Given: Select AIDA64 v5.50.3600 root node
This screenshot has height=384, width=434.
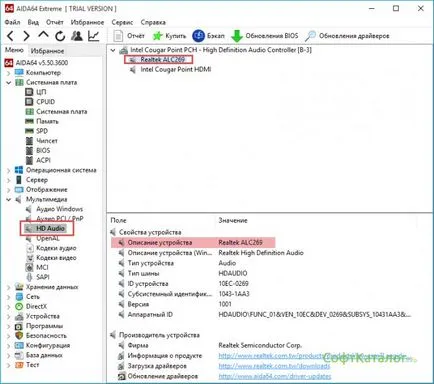Looking at the screenshot, I should click(37, 63).
